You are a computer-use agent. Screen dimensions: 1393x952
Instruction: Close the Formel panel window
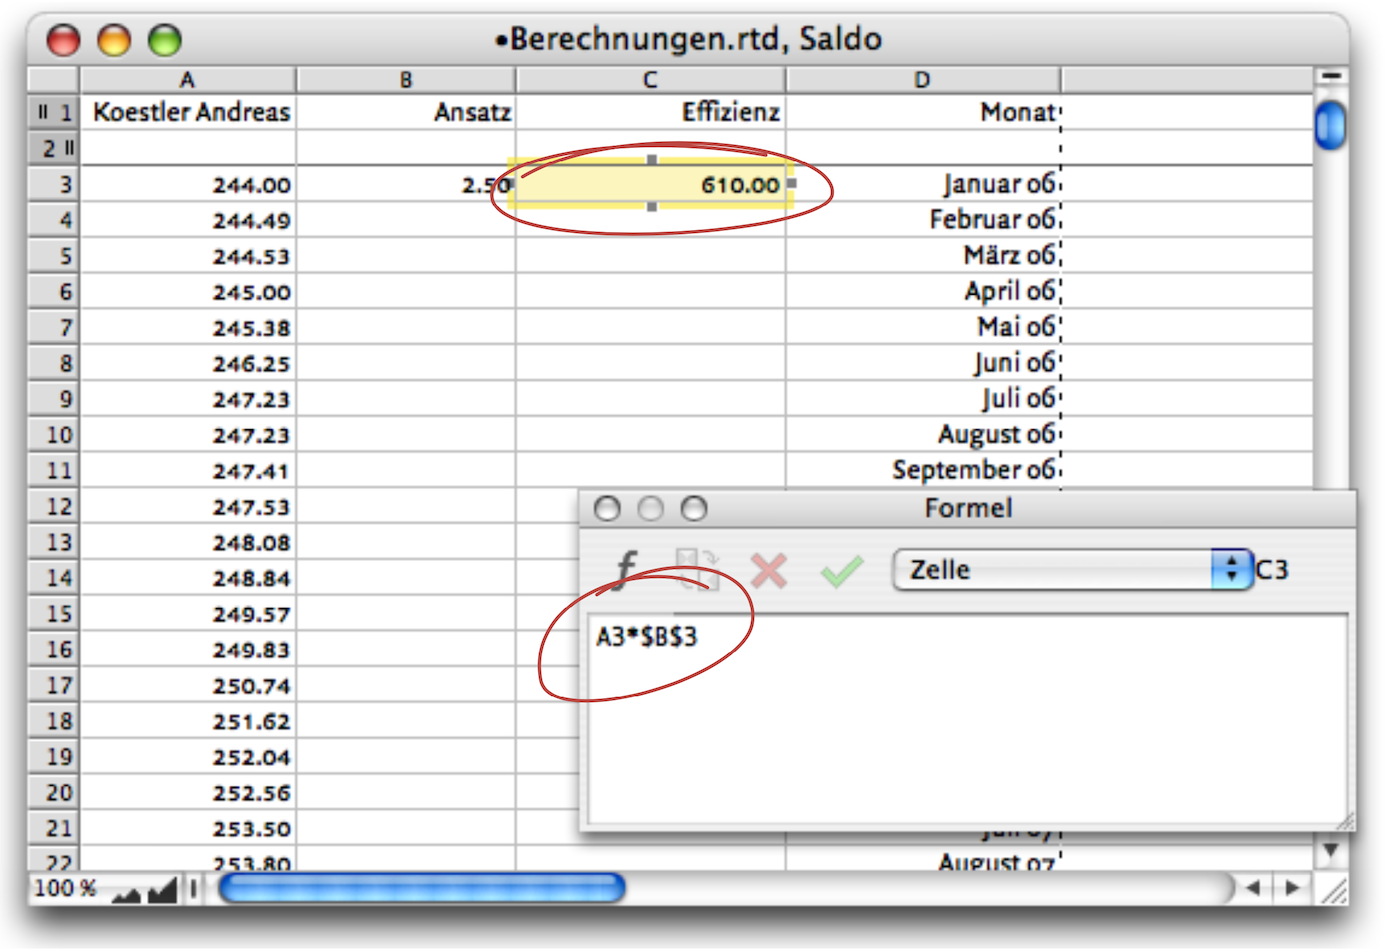pyautogui.click(x=607, y=509)
